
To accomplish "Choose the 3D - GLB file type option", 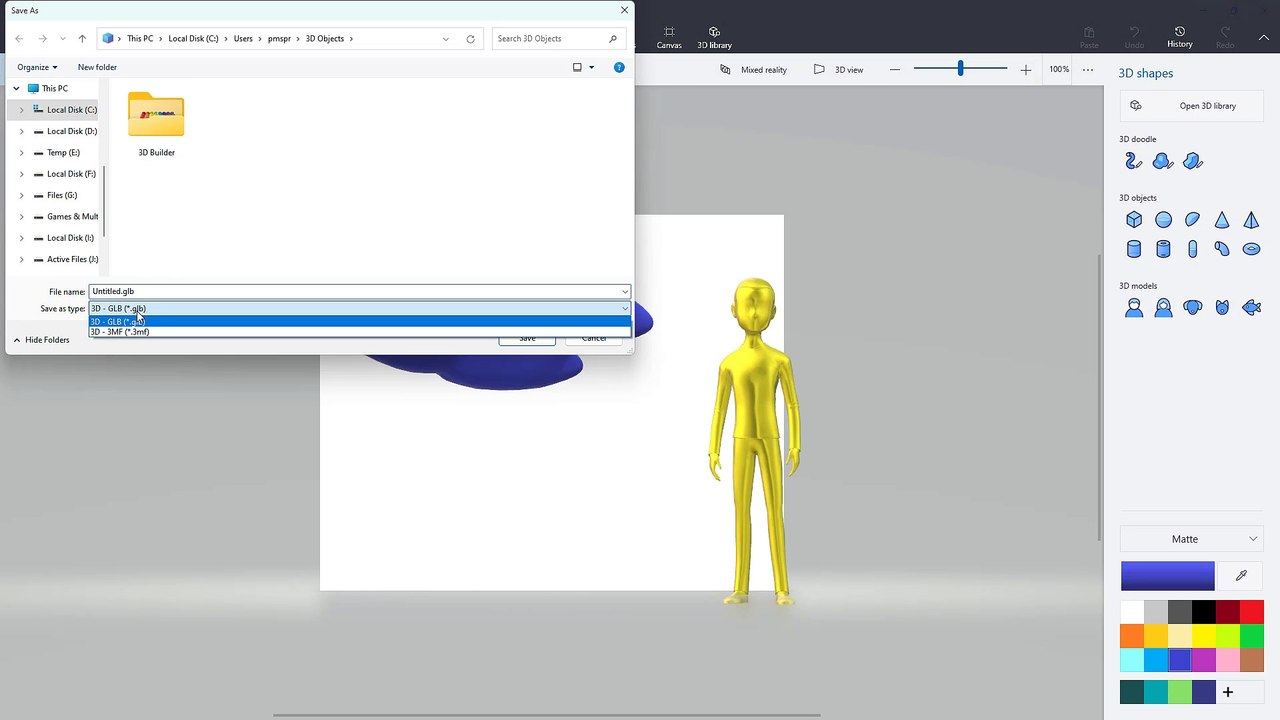I will click(360, 321).
